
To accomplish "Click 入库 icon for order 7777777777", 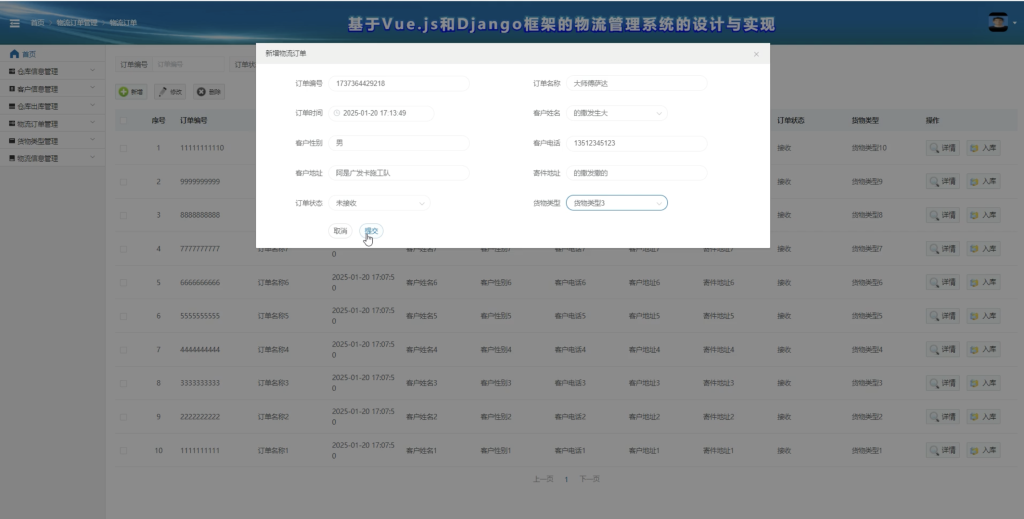I will tap(974, 249).
